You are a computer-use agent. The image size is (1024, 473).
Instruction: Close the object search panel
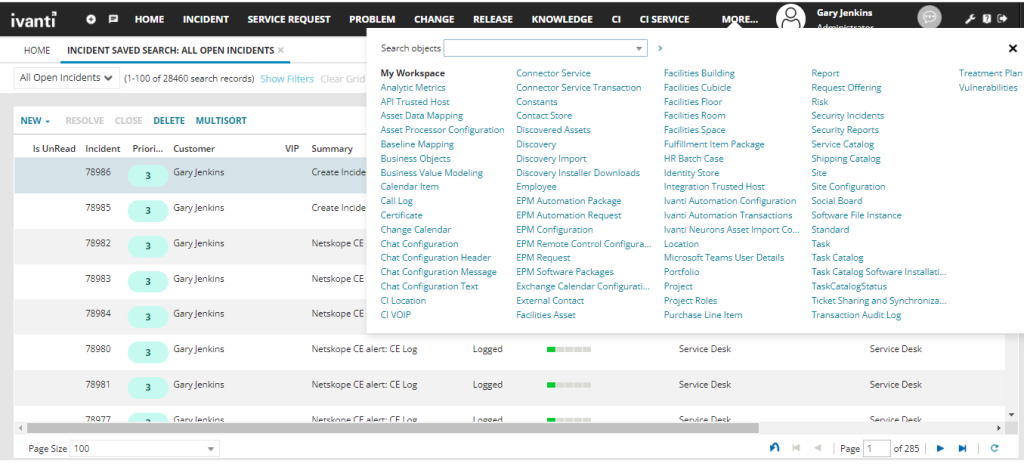coord(1013,48)
